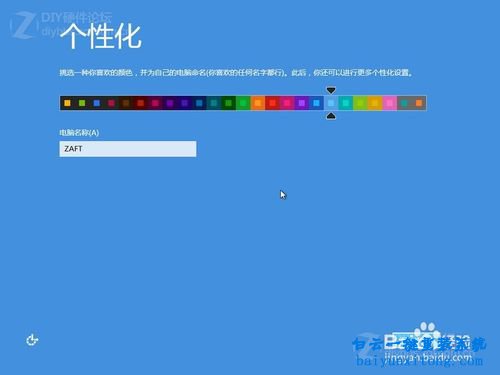Screen dimensions: 500x375
Task: Select the bright red color swatch
Action: [x=273, y=103]
